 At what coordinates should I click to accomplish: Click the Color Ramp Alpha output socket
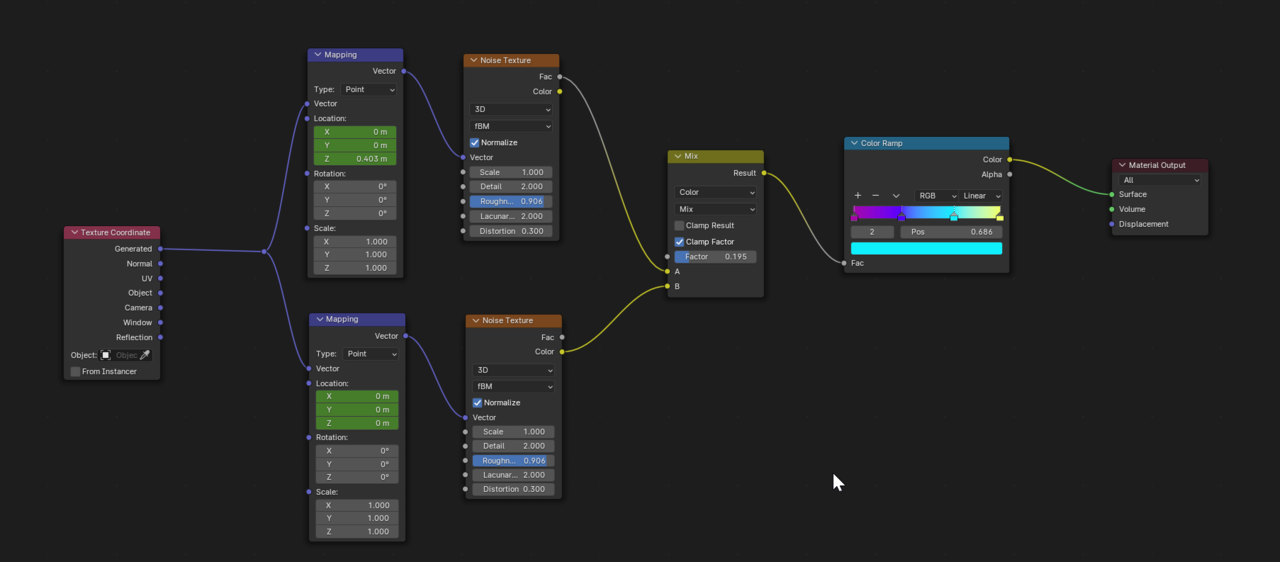pyautogui.click(x=1009, y=174)
